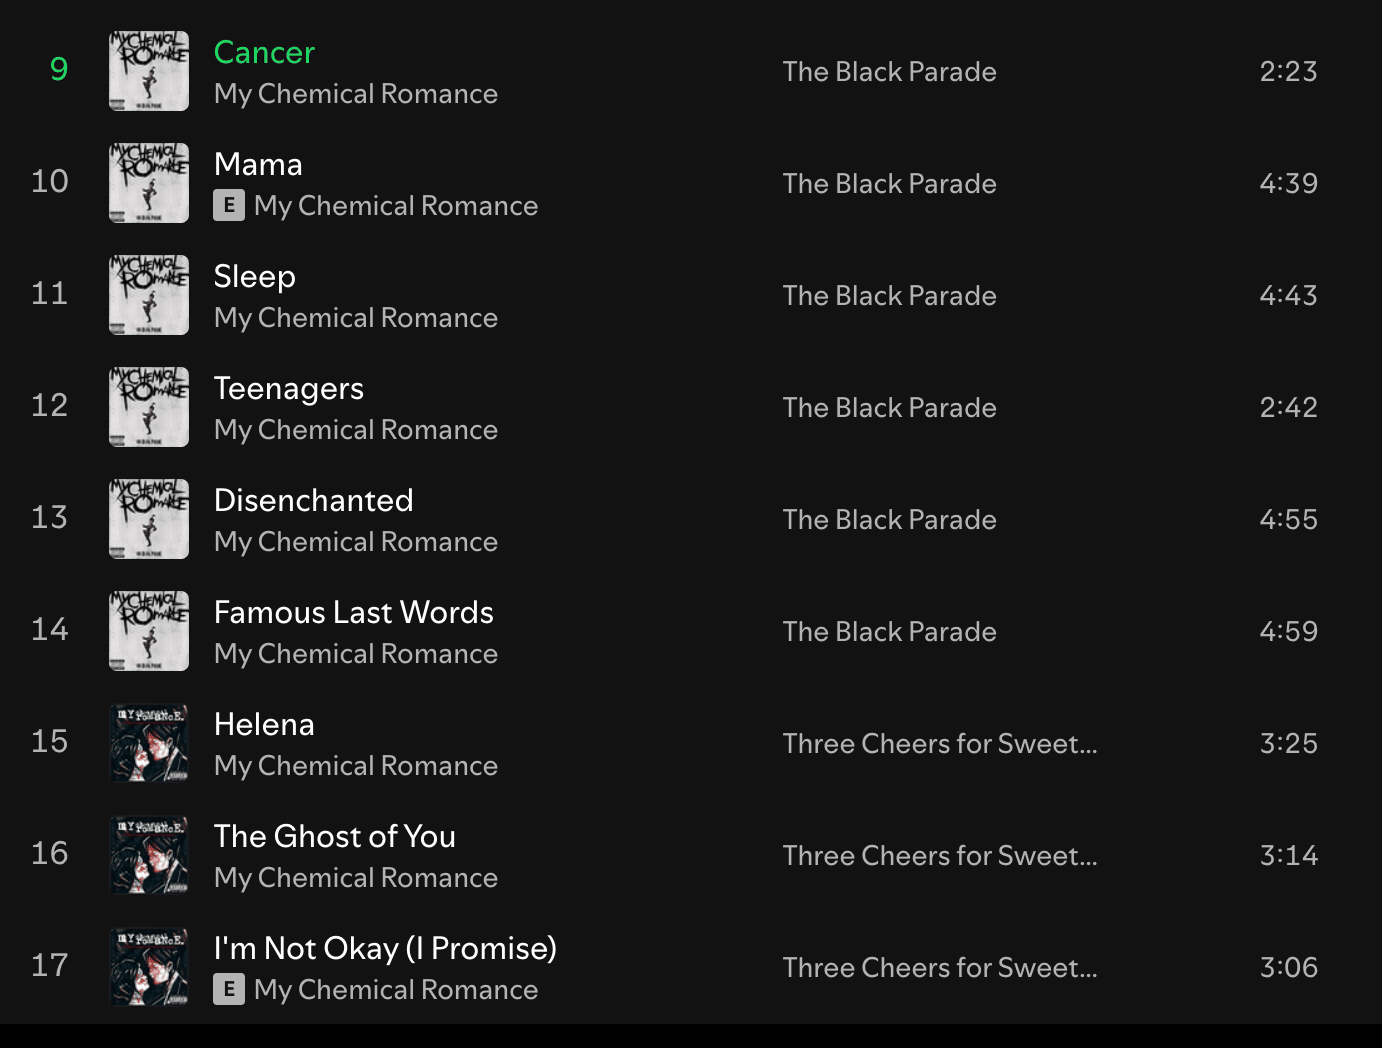Open the Helena album artwork
Viewport: 1382px width, 1048px height.
(149, 743)
